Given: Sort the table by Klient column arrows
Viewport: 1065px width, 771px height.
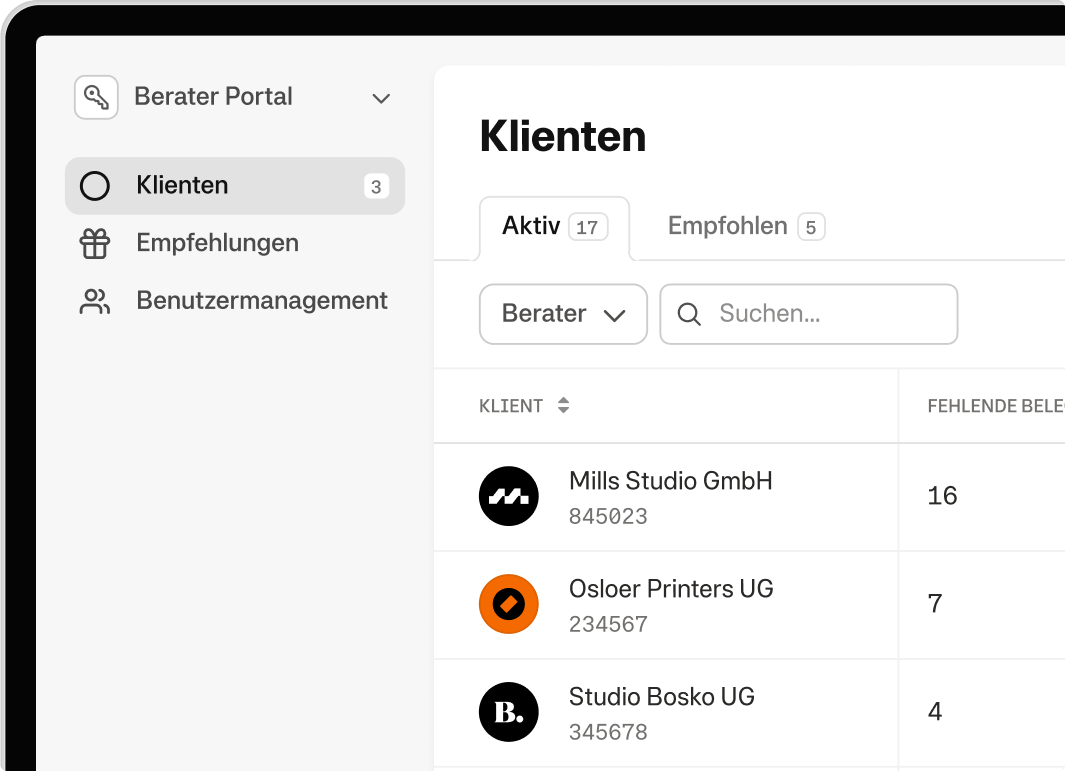Looking at the screenshot, I should click(564, 406).
